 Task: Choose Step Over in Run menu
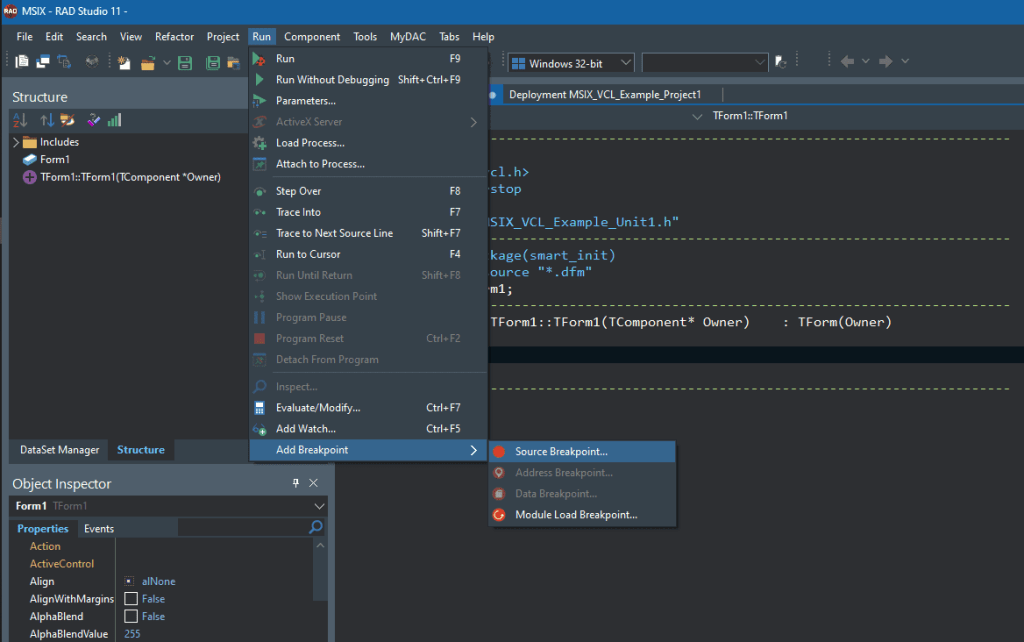tap(368, 191)
